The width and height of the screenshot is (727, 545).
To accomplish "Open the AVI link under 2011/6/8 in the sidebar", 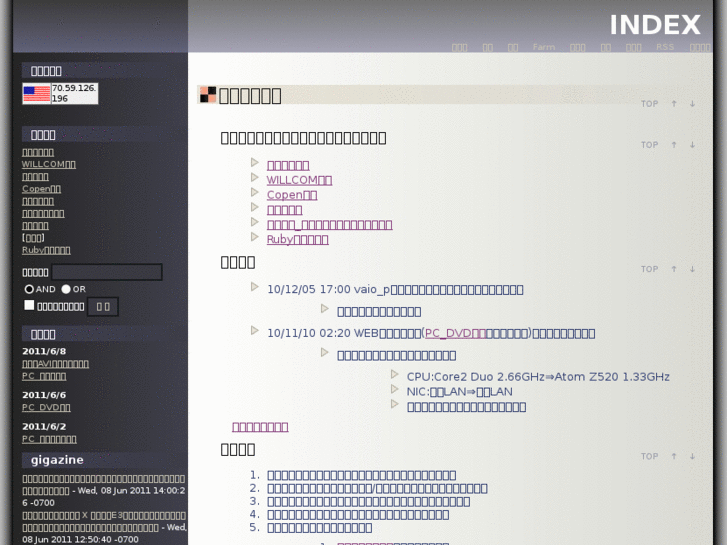I will point(55,364).
